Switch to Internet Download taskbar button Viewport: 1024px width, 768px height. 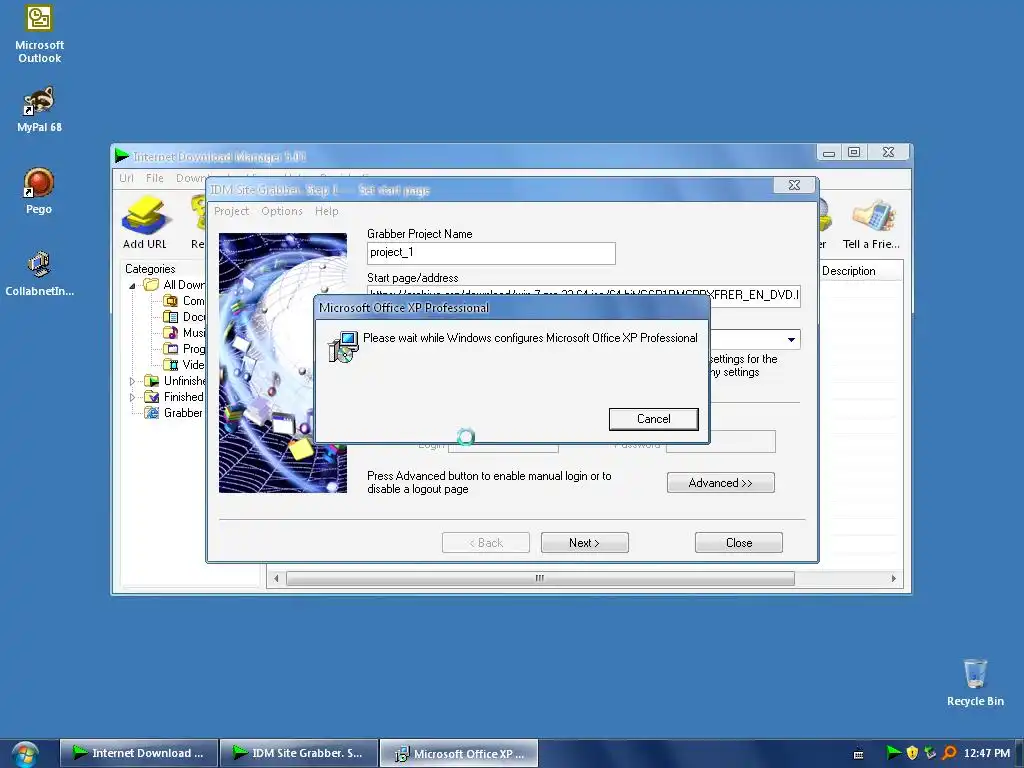(138, 753)
